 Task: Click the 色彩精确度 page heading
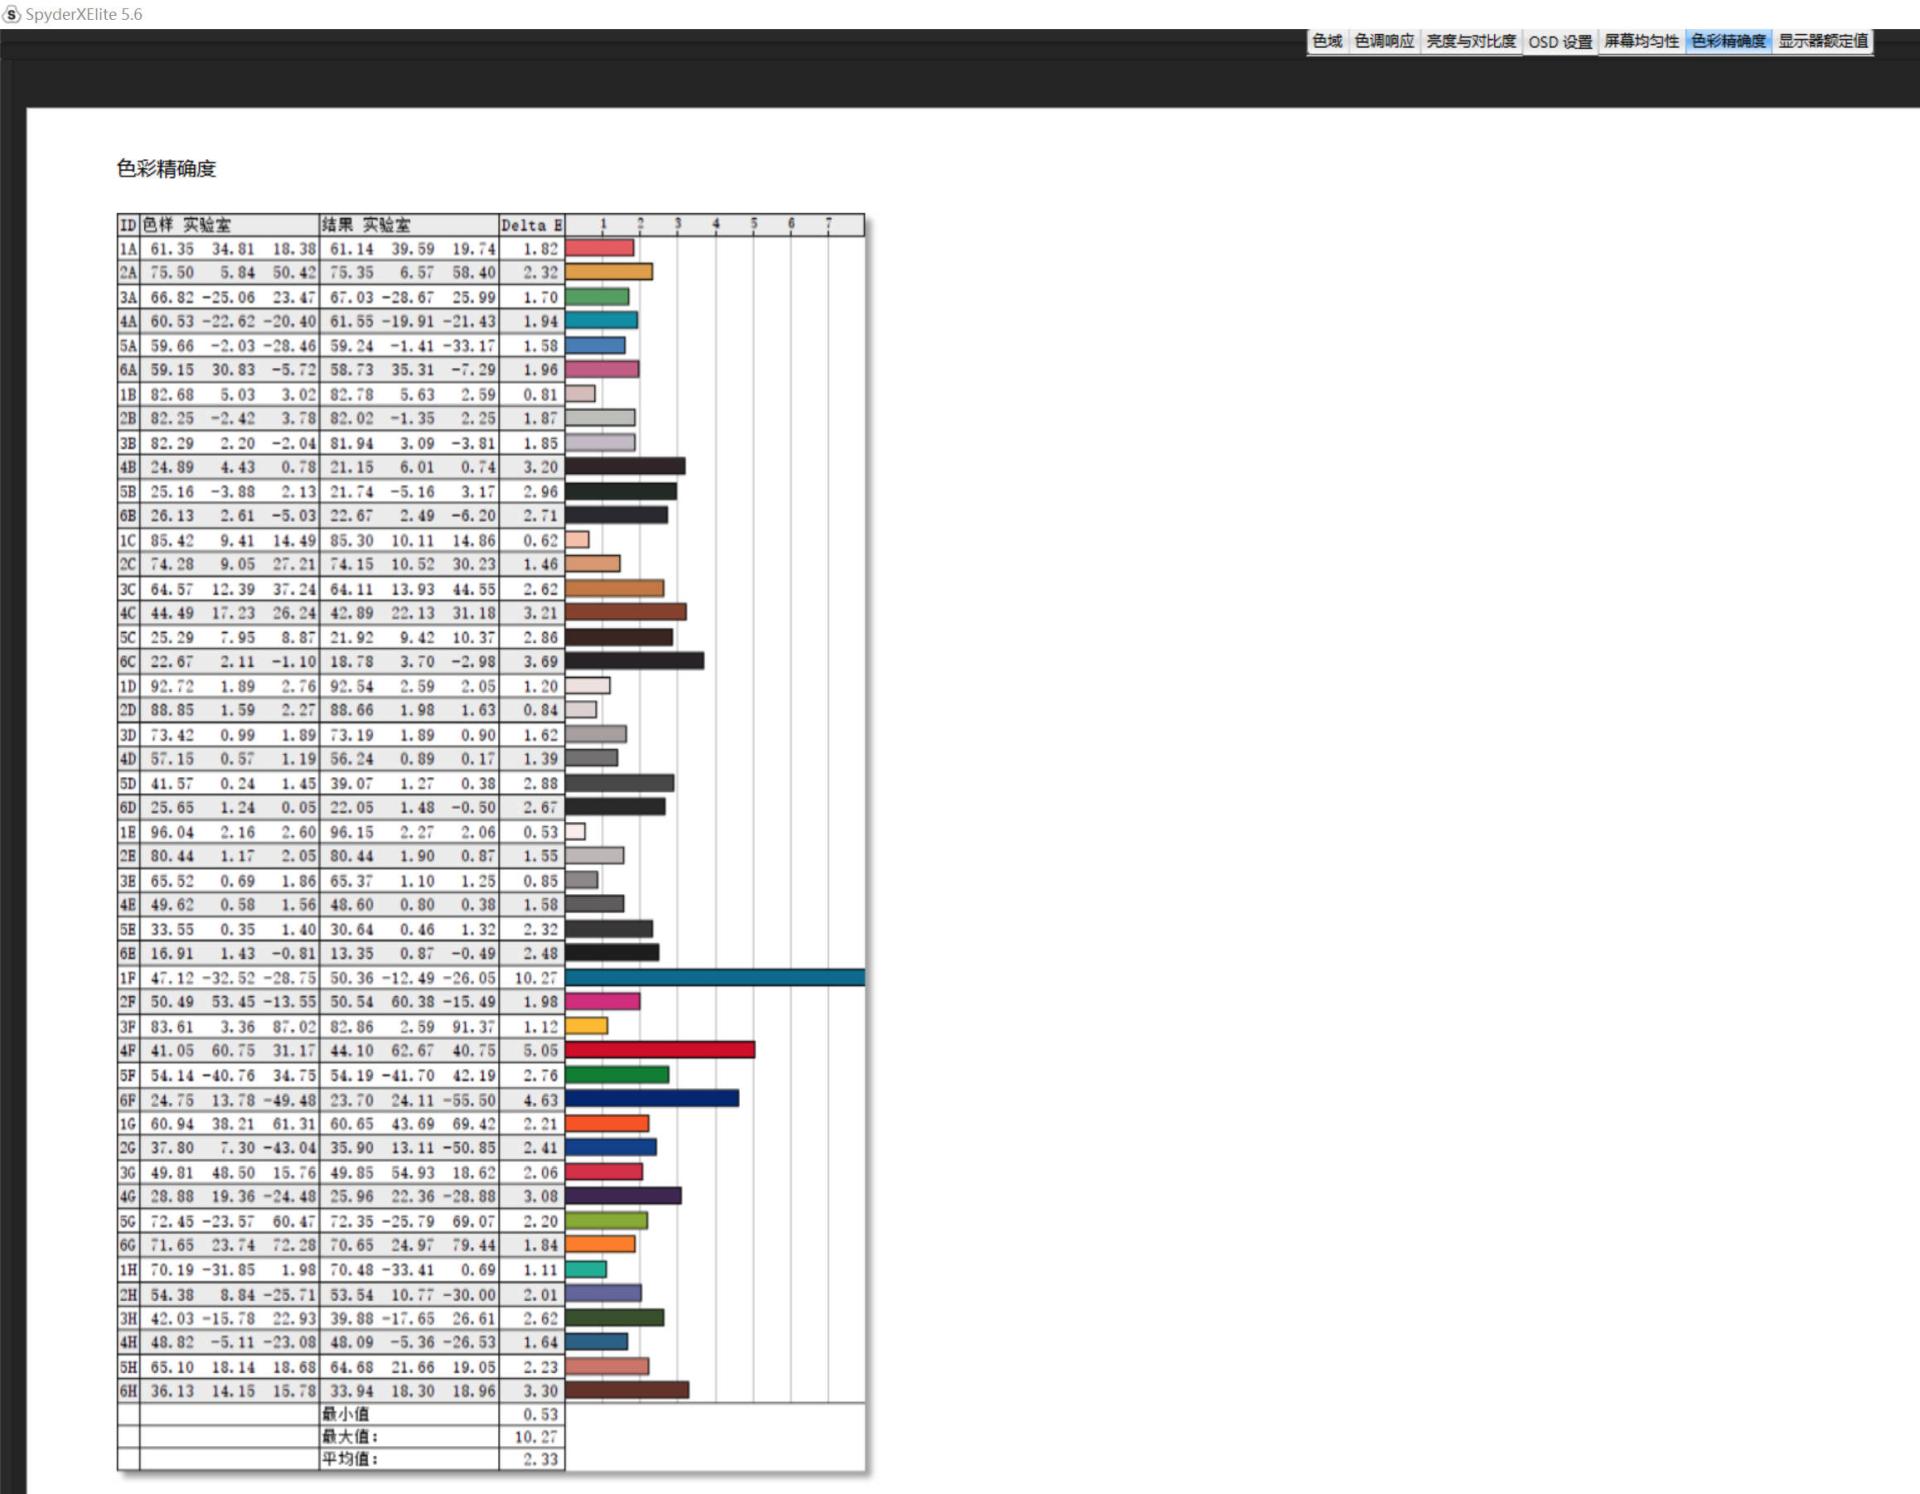coord(166,169)
